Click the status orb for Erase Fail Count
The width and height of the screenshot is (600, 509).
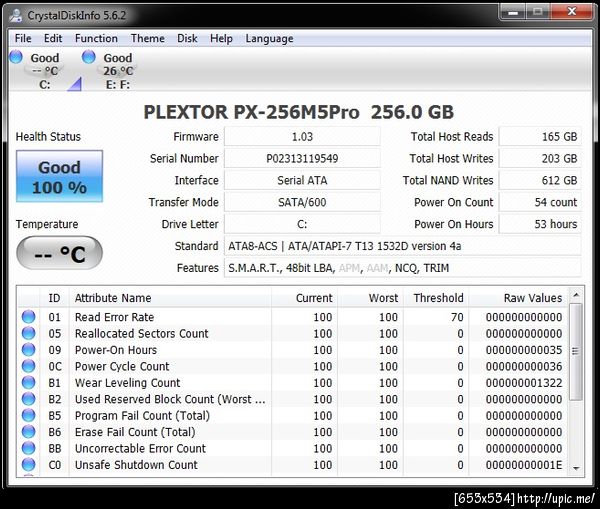click(x=28, y=432)
